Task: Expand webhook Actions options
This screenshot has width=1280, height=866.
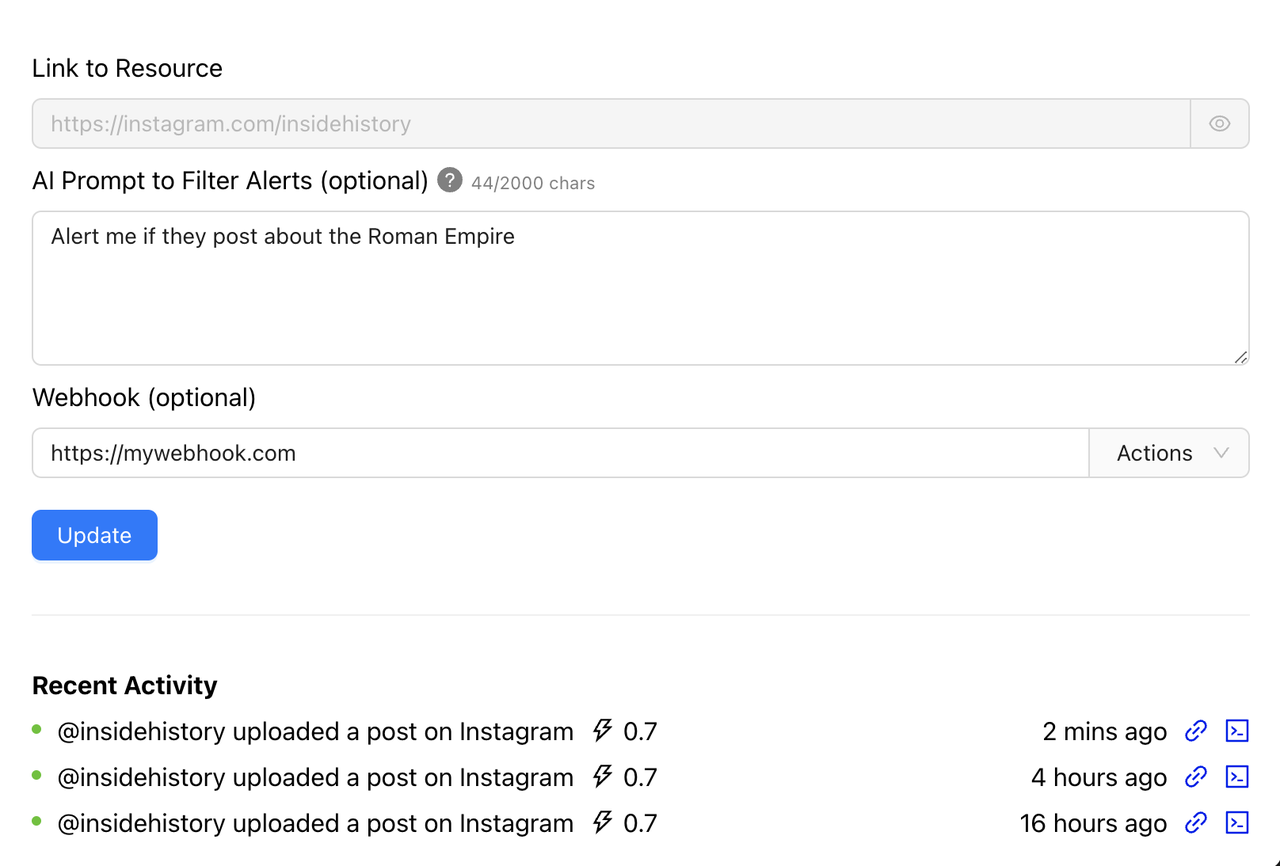Action: (x=1168, y=452)
